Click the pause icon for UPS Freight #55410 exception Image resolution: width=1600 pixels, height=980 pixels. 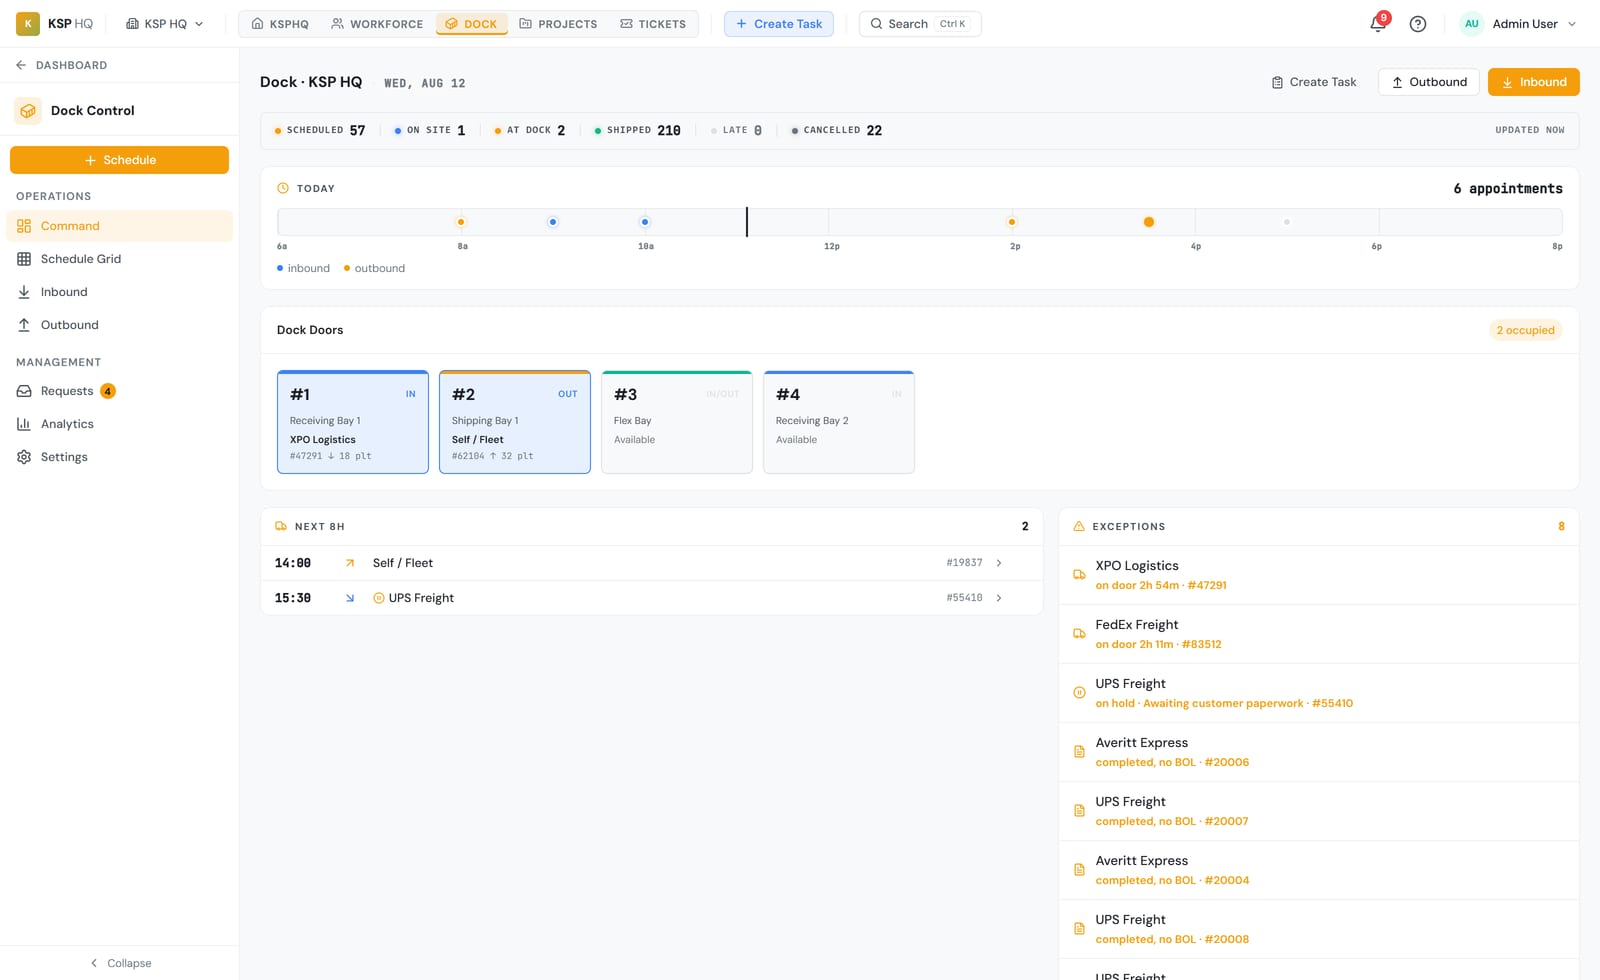point(1079,693)
